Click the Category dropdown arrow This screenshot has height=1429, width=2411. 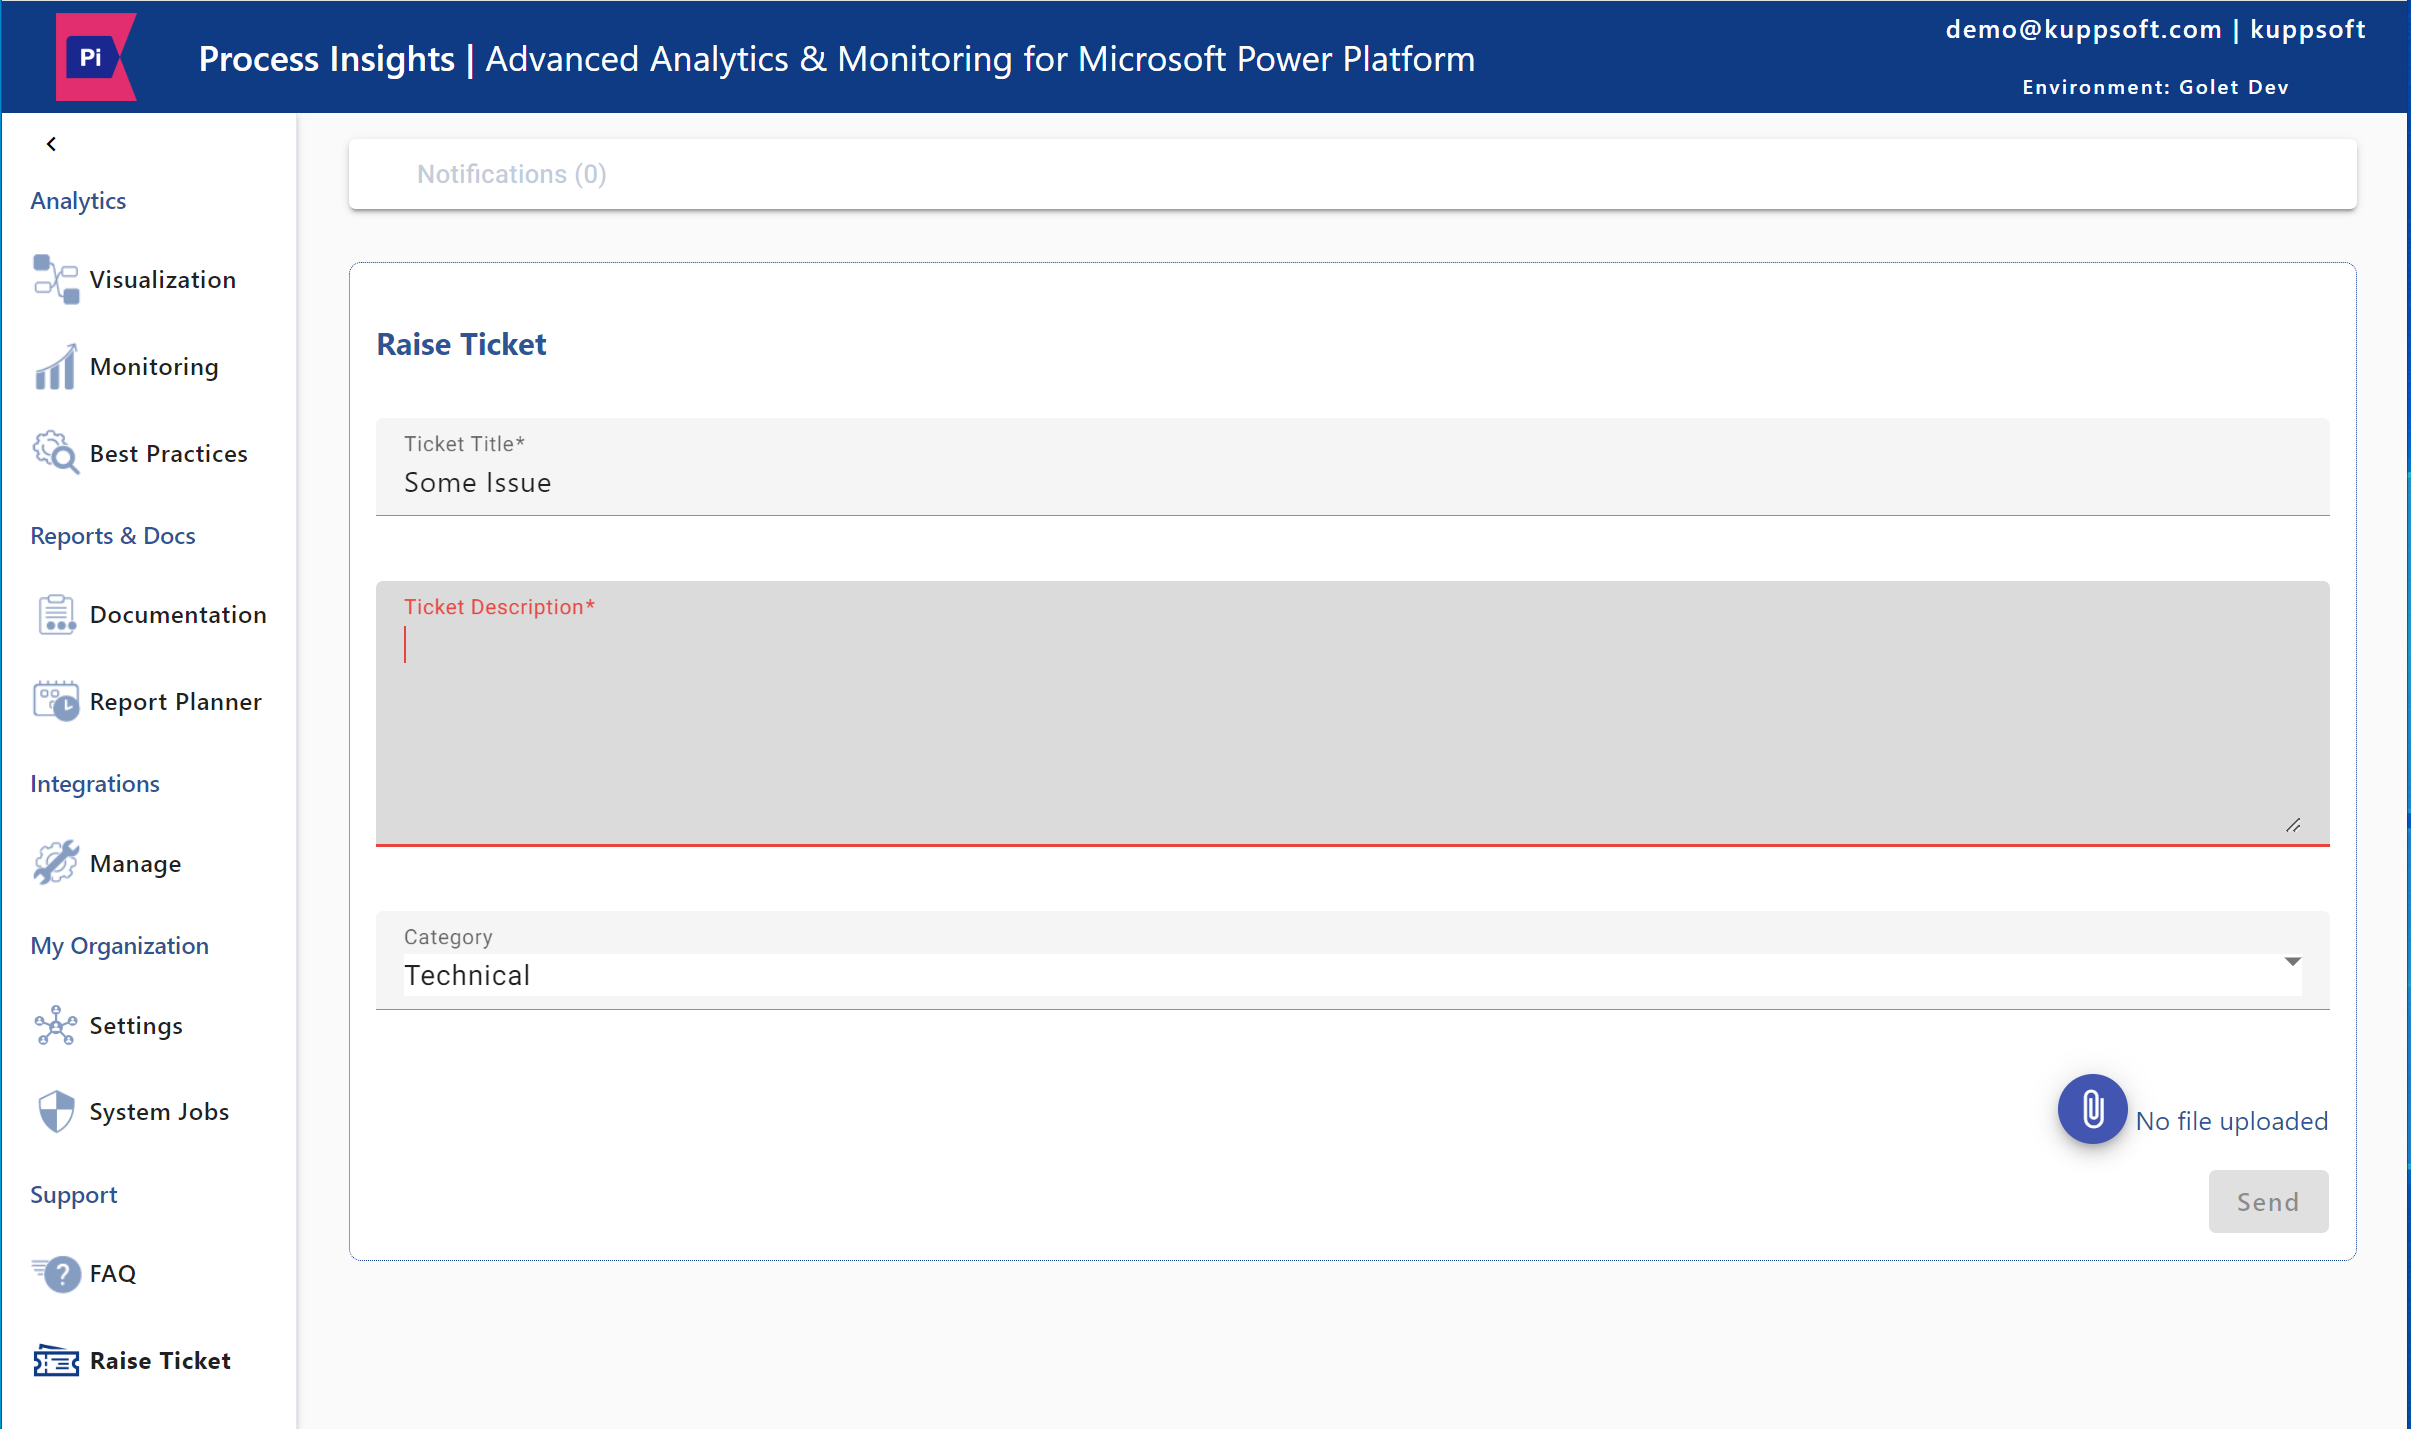(x=2293, y=961)
